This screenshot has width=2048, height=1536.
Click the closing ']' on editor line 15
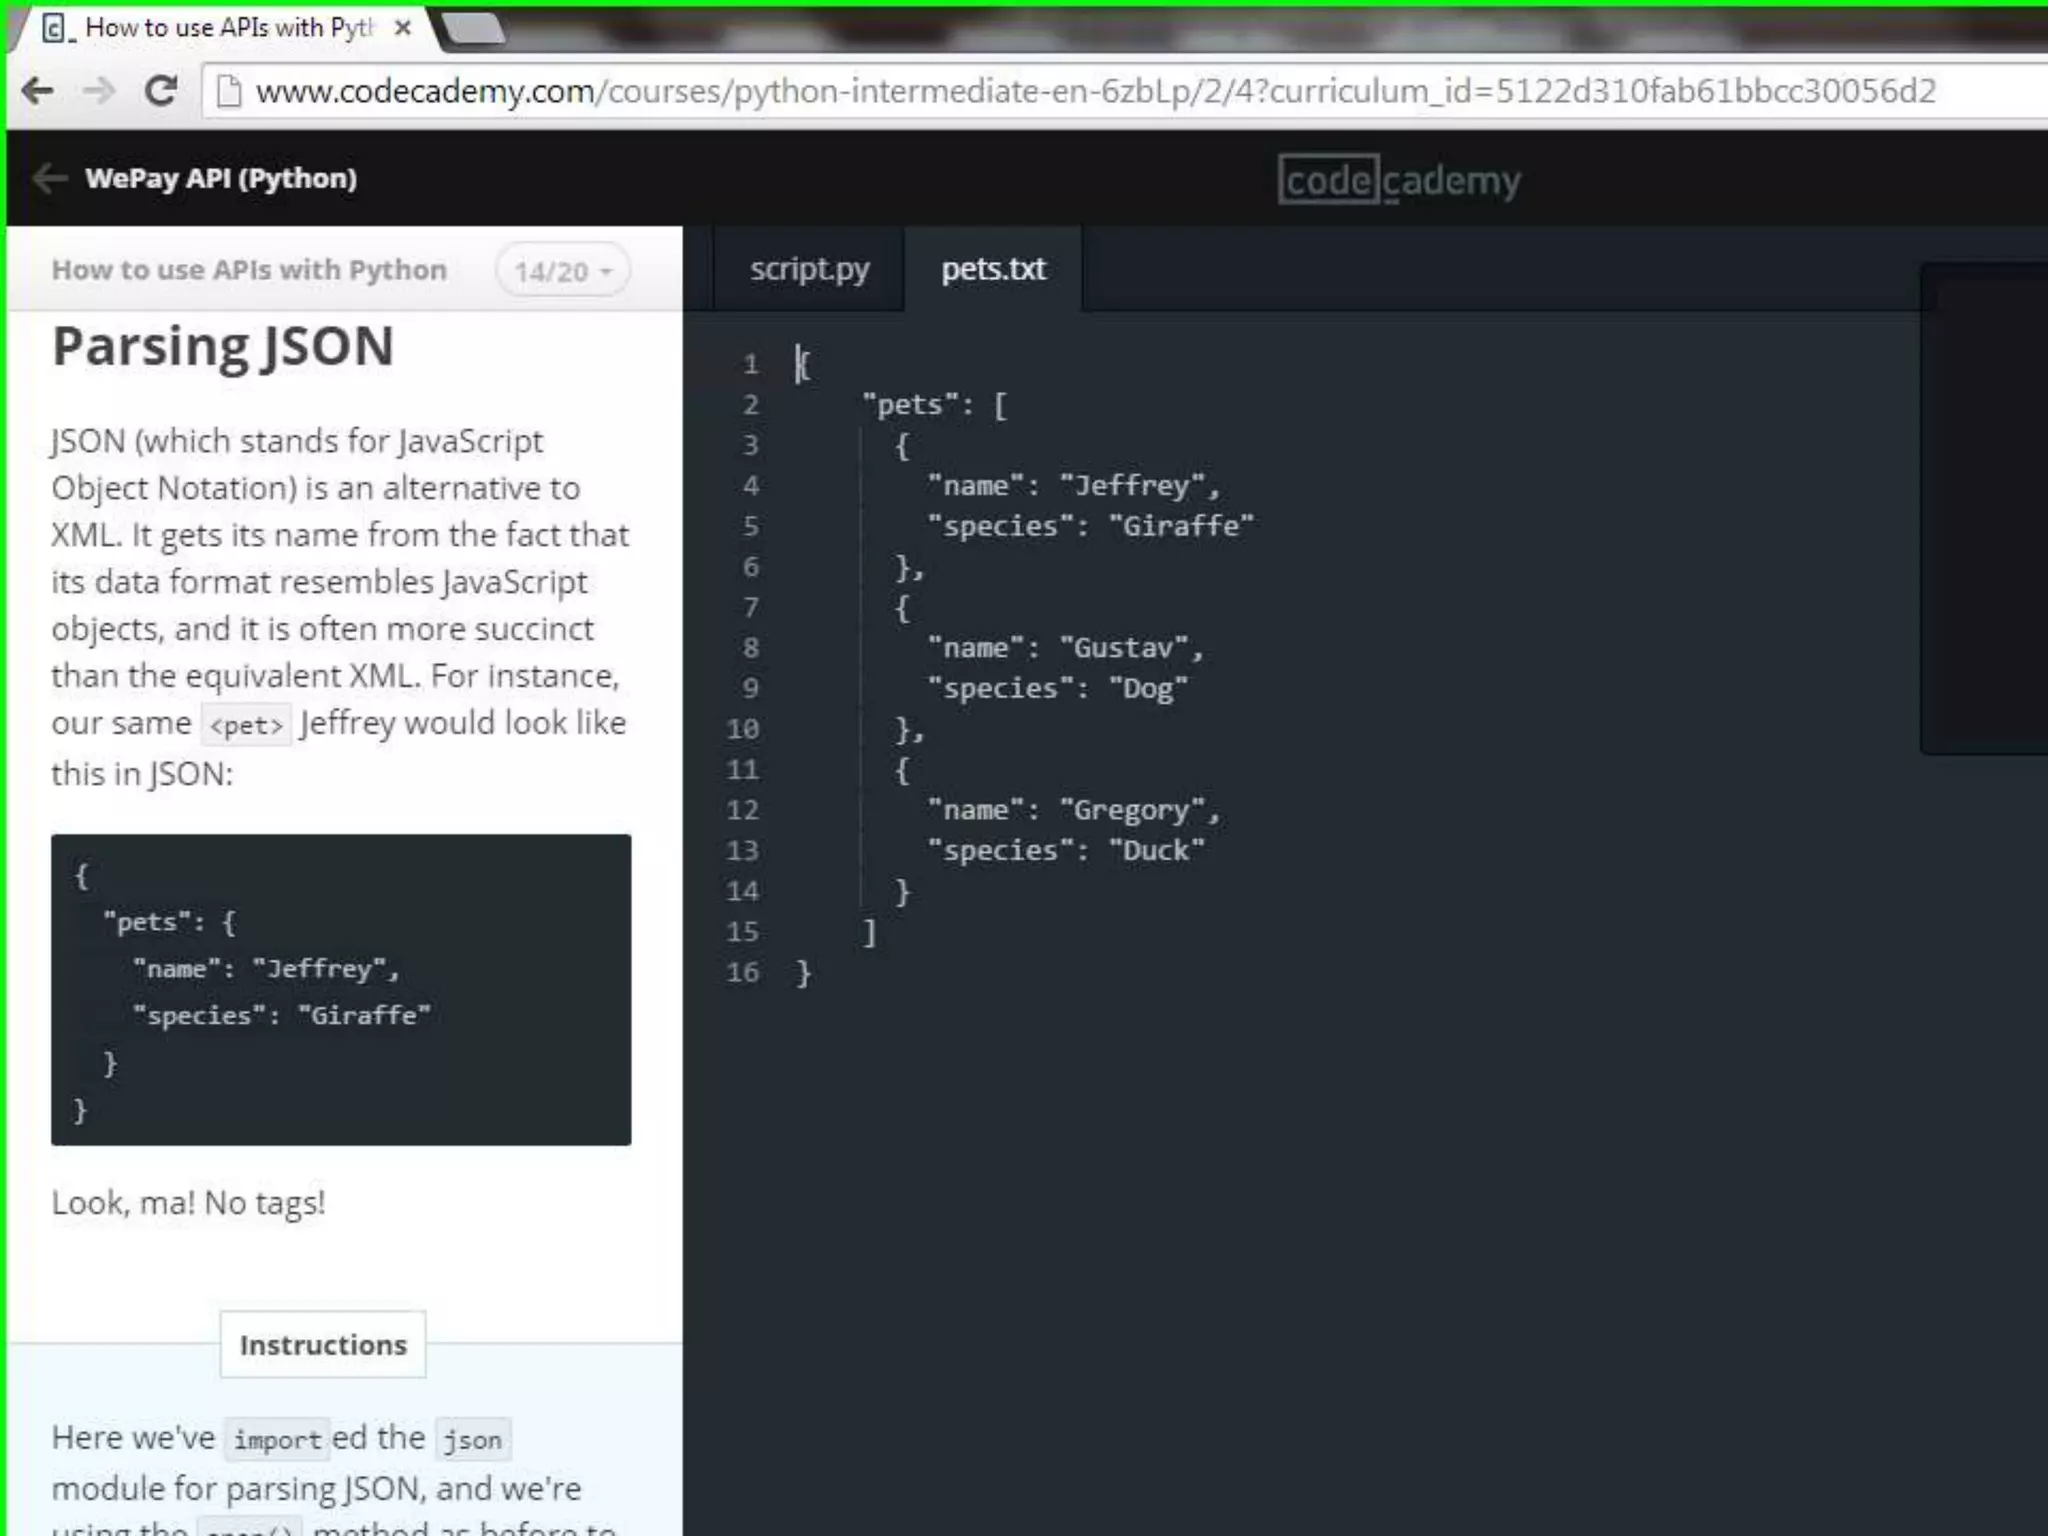(870, 932)
